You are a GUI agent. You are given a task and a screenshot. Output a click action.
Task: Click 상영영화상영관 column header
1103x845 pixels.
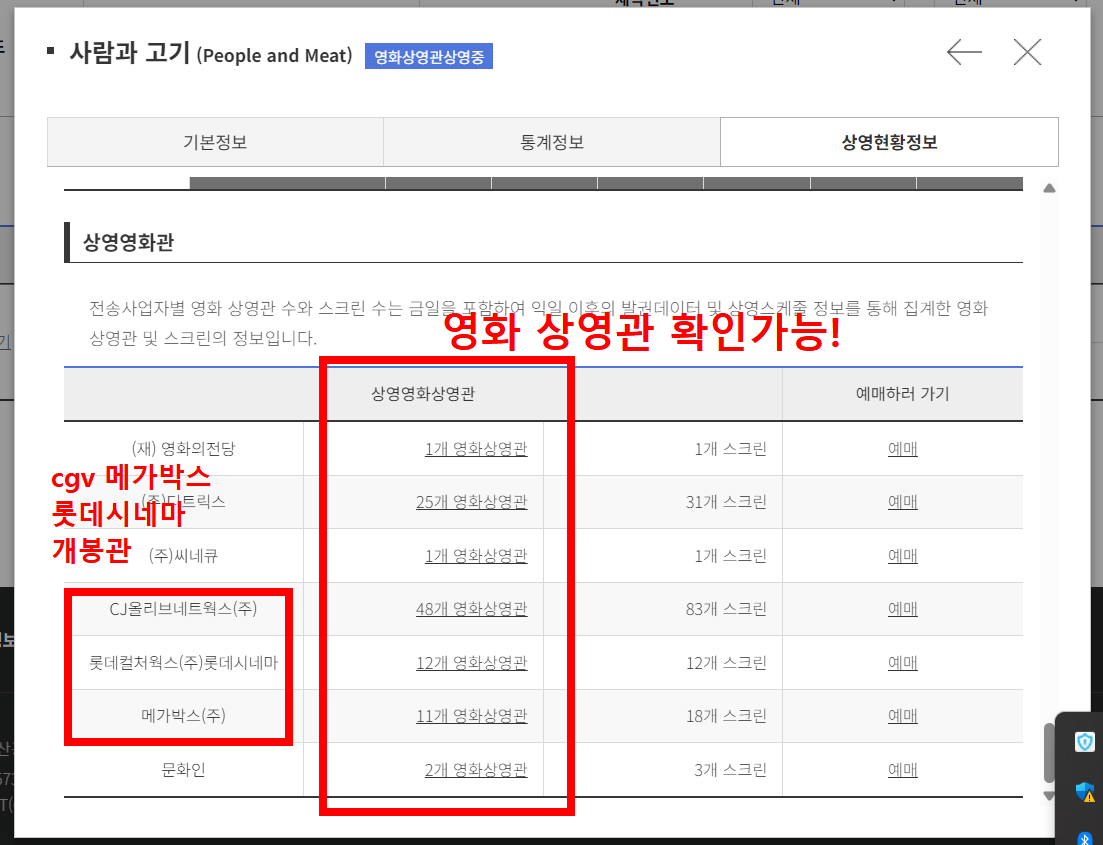tap(423, 394)
